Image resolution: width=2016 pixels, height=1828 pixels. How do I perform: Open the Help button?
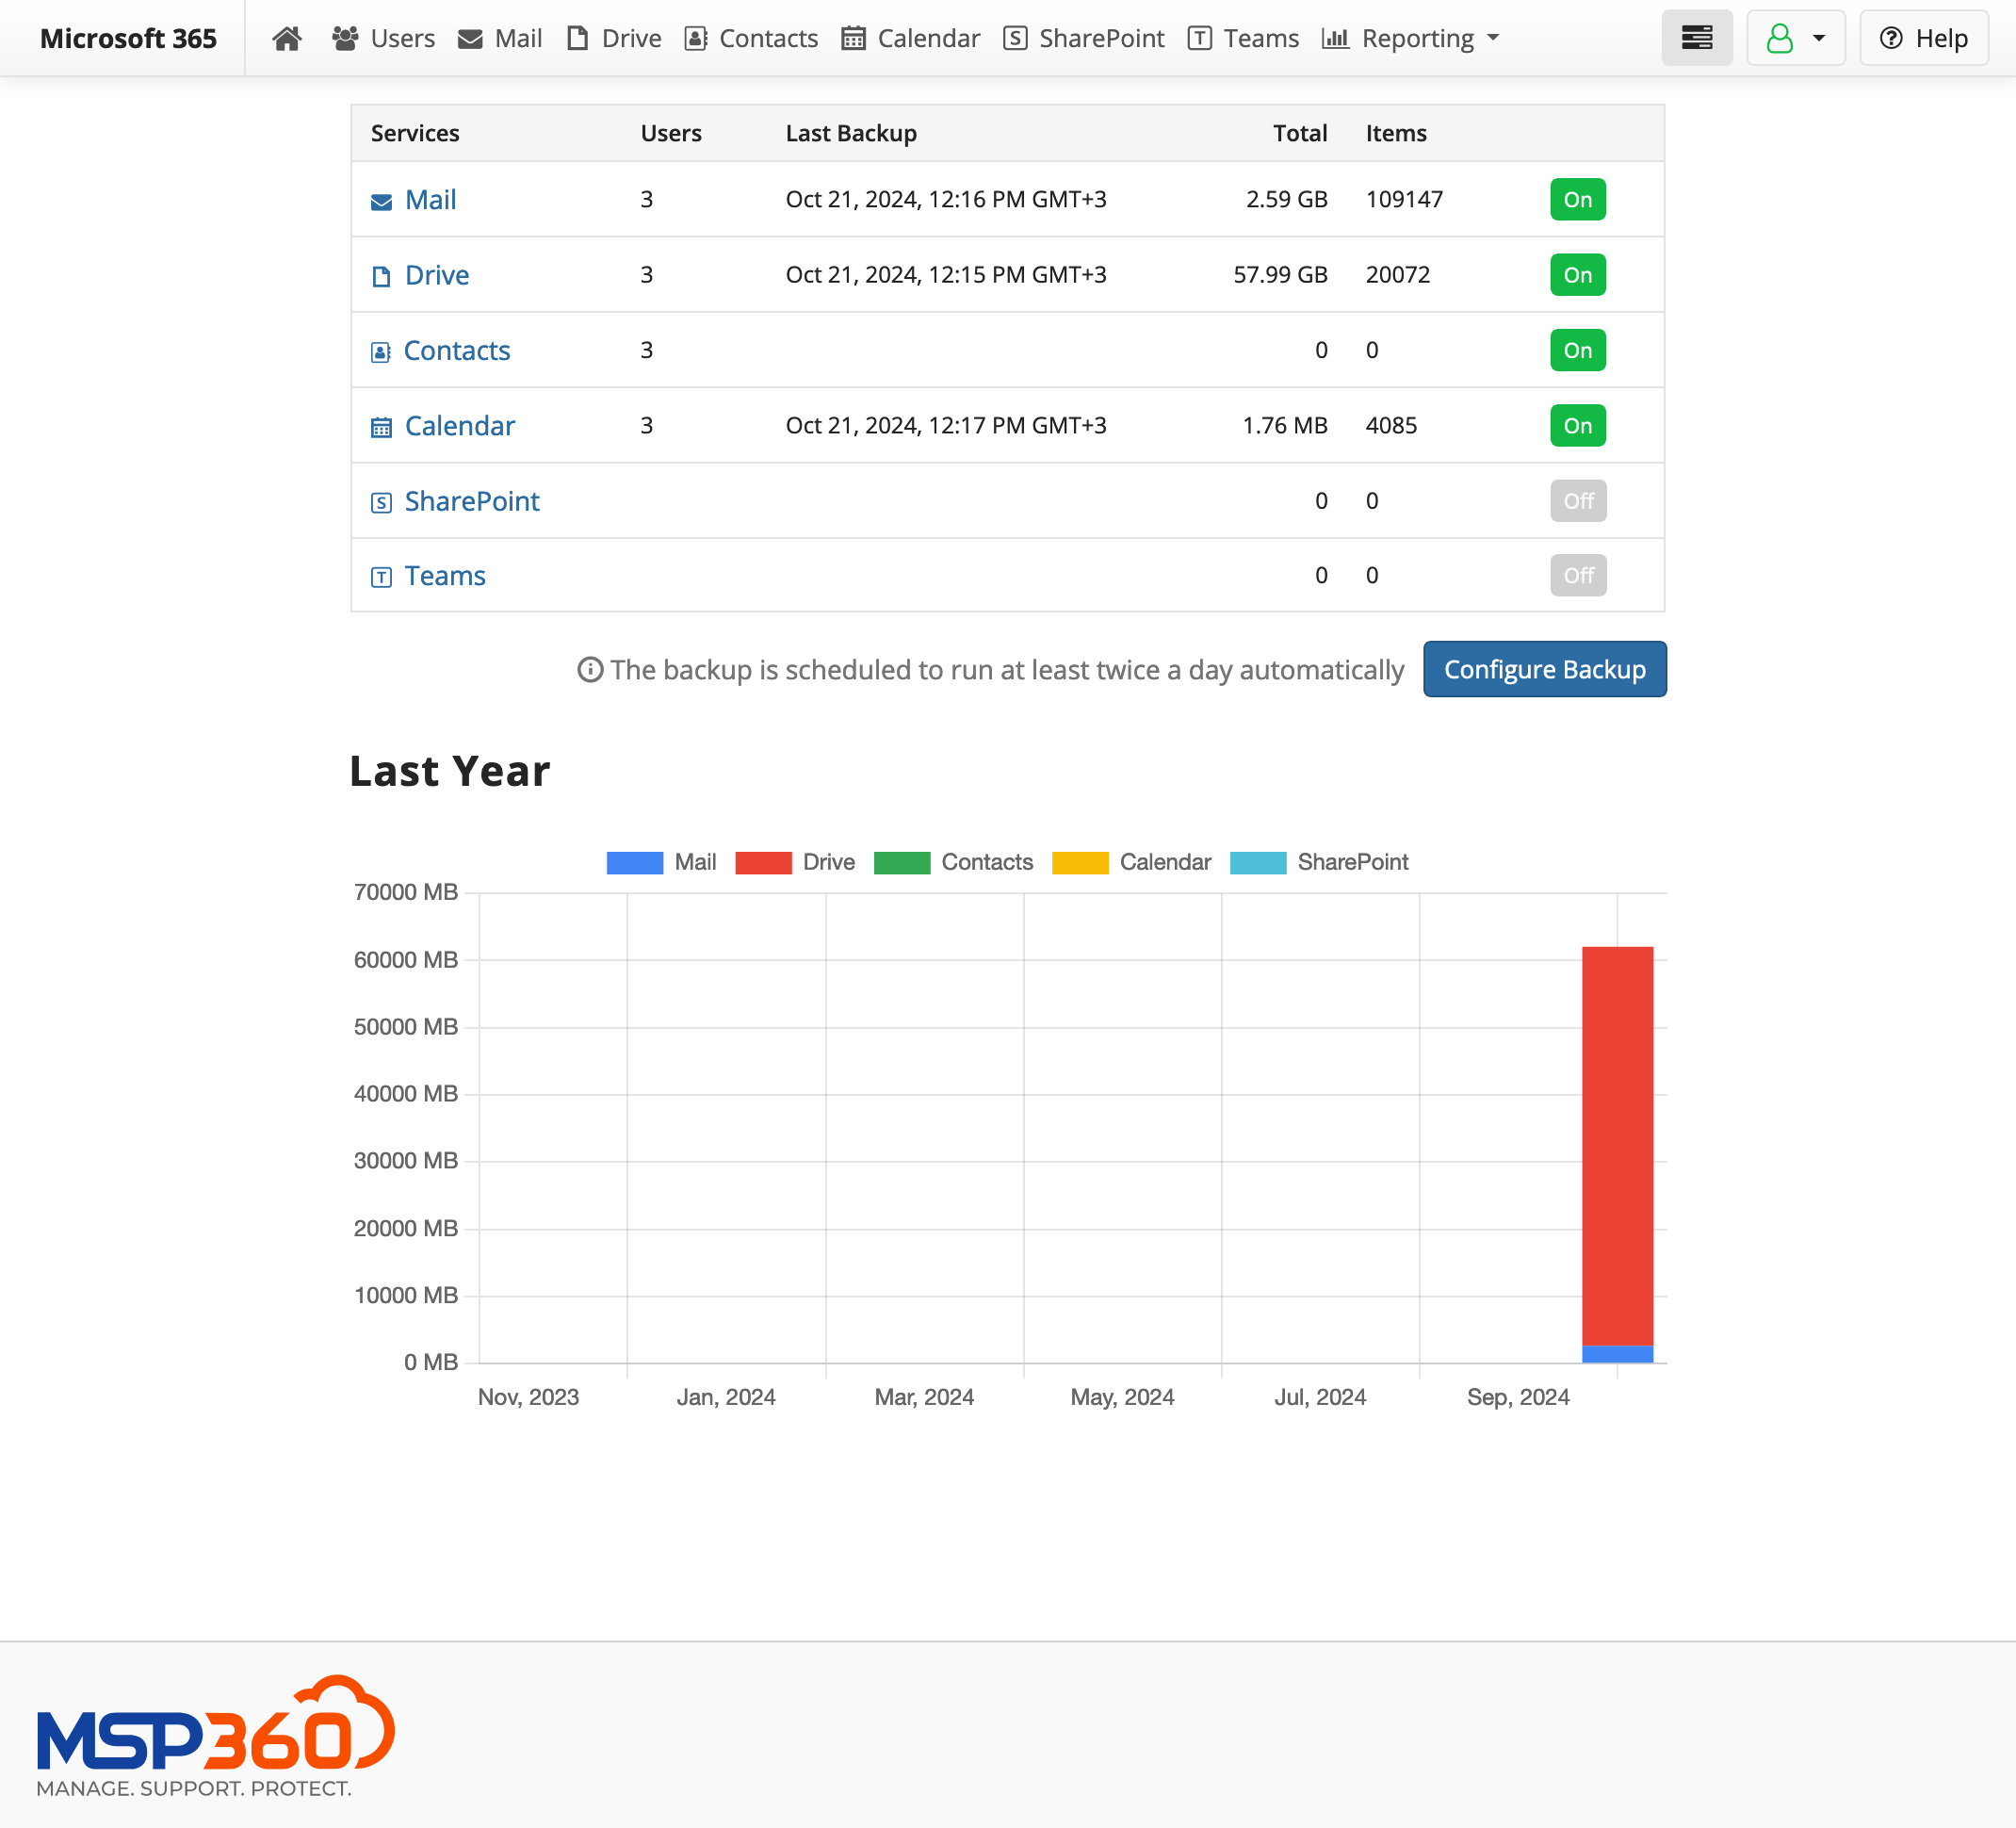tap(1924, 38)
